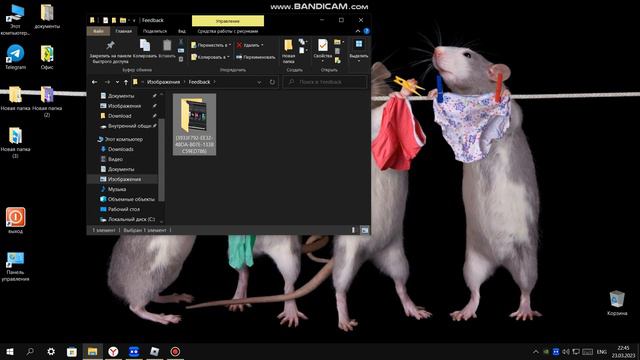Image resolution: width=640 pixels, height=360 pixels.
Task: Collapse the ribbon with the chevron
Action: 358,31
